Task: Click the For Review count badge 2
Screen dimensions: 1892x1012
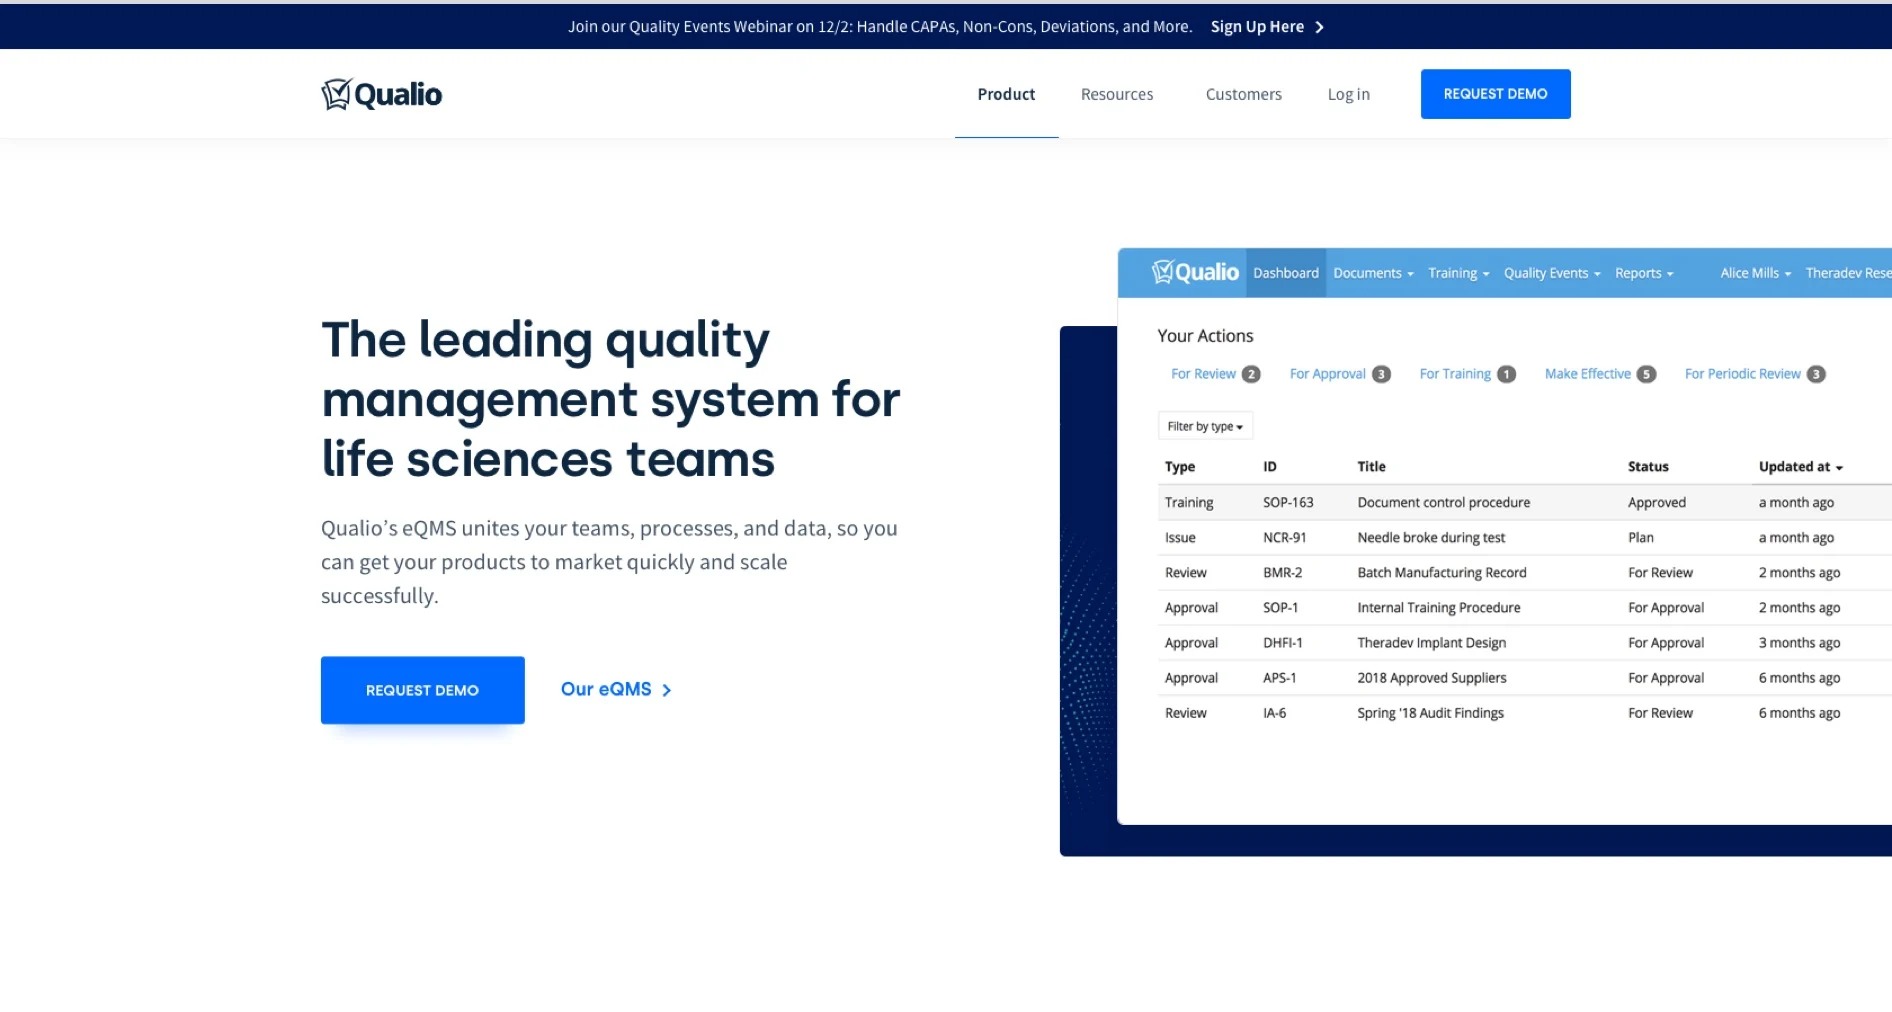Action: (x=1250, y=374)
